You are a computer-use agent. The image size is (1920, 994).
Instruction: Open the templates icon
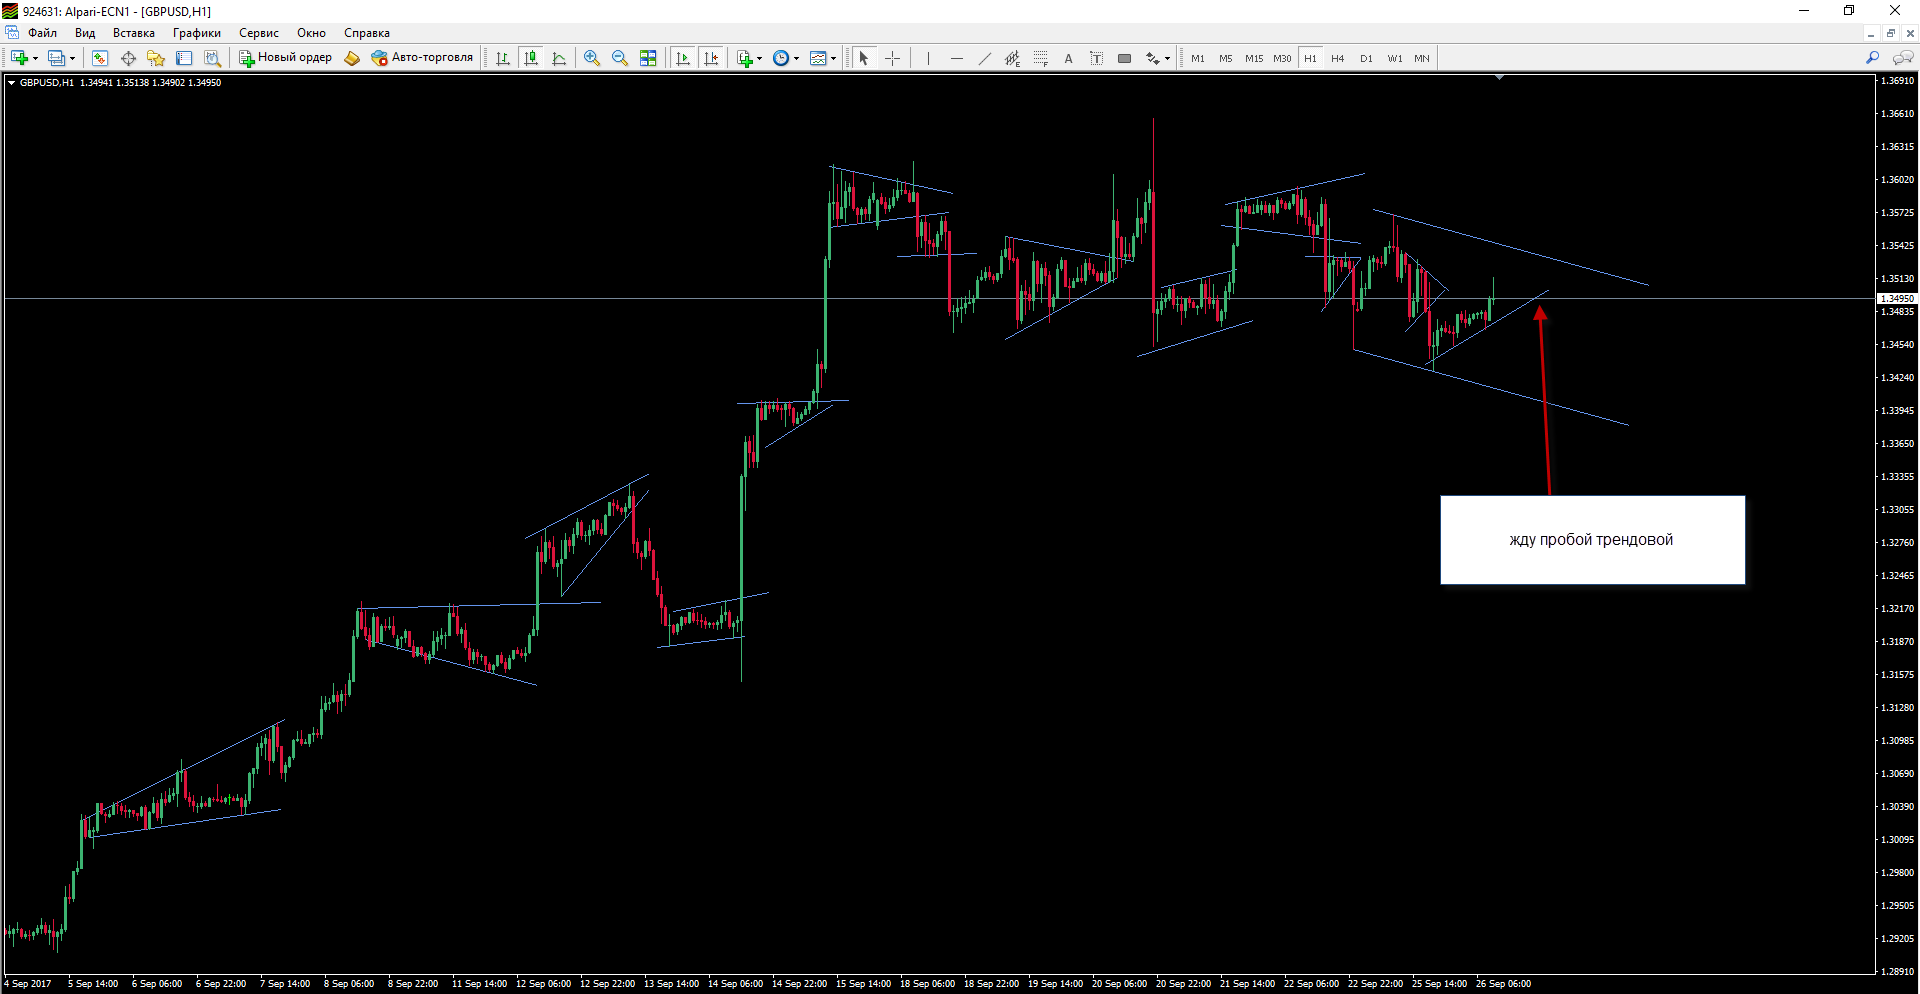818,58
